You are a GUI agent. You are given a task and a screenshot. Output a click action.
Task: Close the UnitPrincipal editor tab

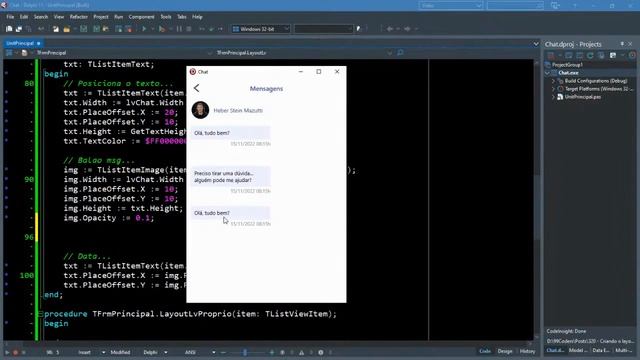point(39,43)
